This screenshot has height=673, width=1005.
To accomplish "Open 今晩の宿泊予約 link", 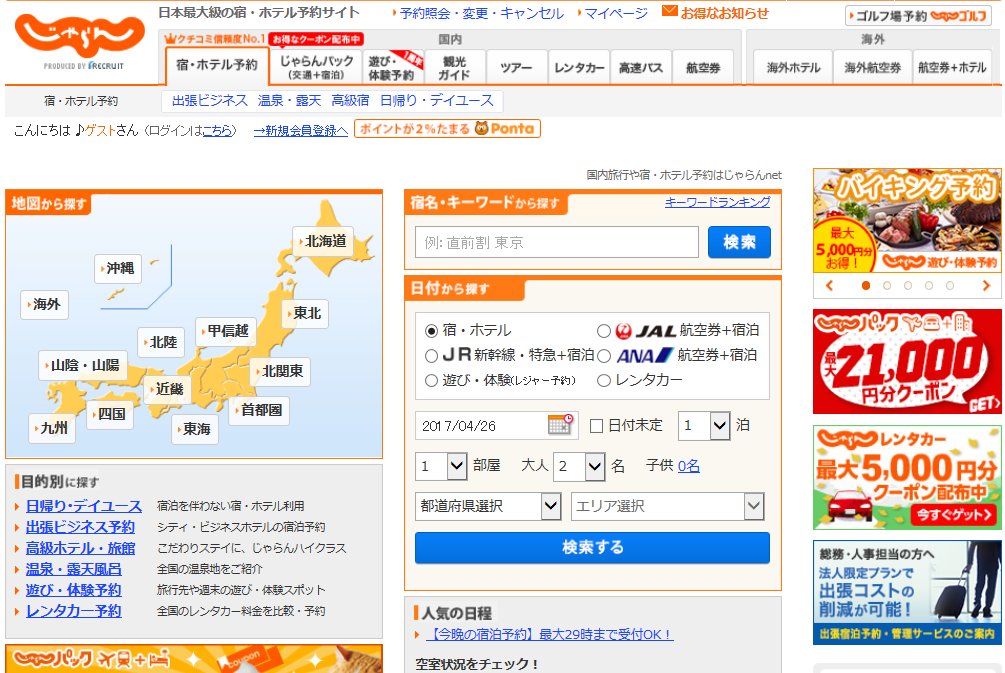I will (549, 635).
